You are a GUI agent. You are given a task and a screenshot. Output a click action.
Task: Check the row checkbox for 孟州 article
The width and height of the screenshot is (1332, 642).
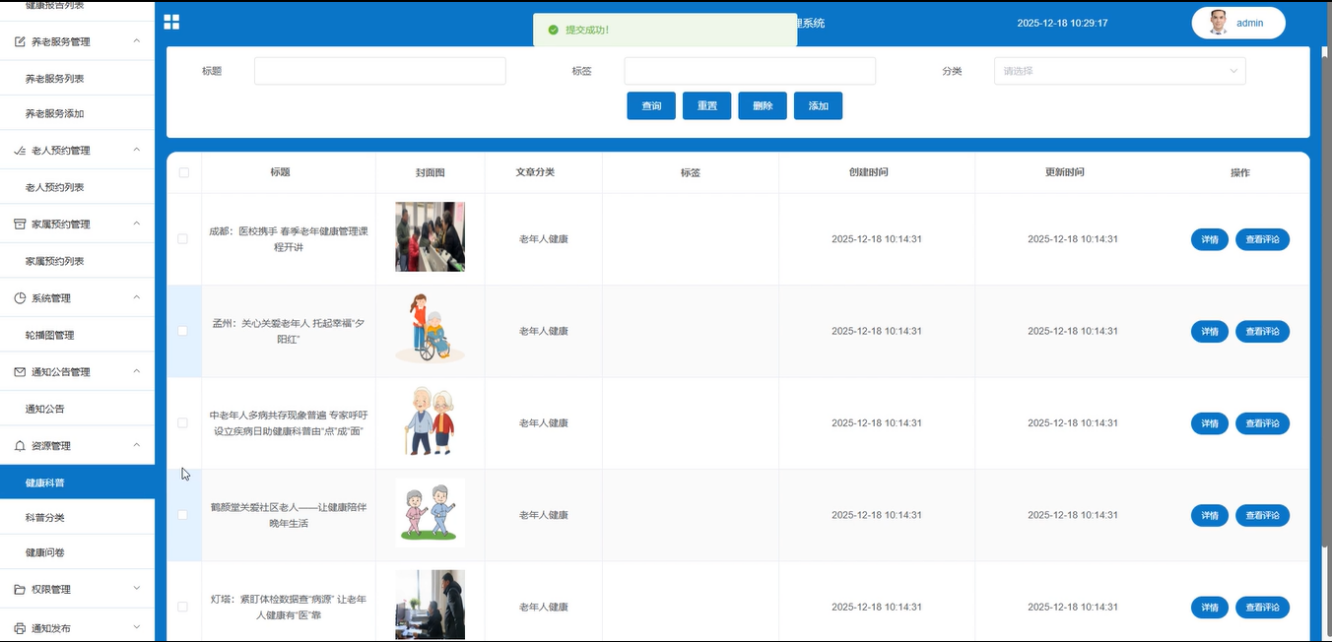pos(182,331)
